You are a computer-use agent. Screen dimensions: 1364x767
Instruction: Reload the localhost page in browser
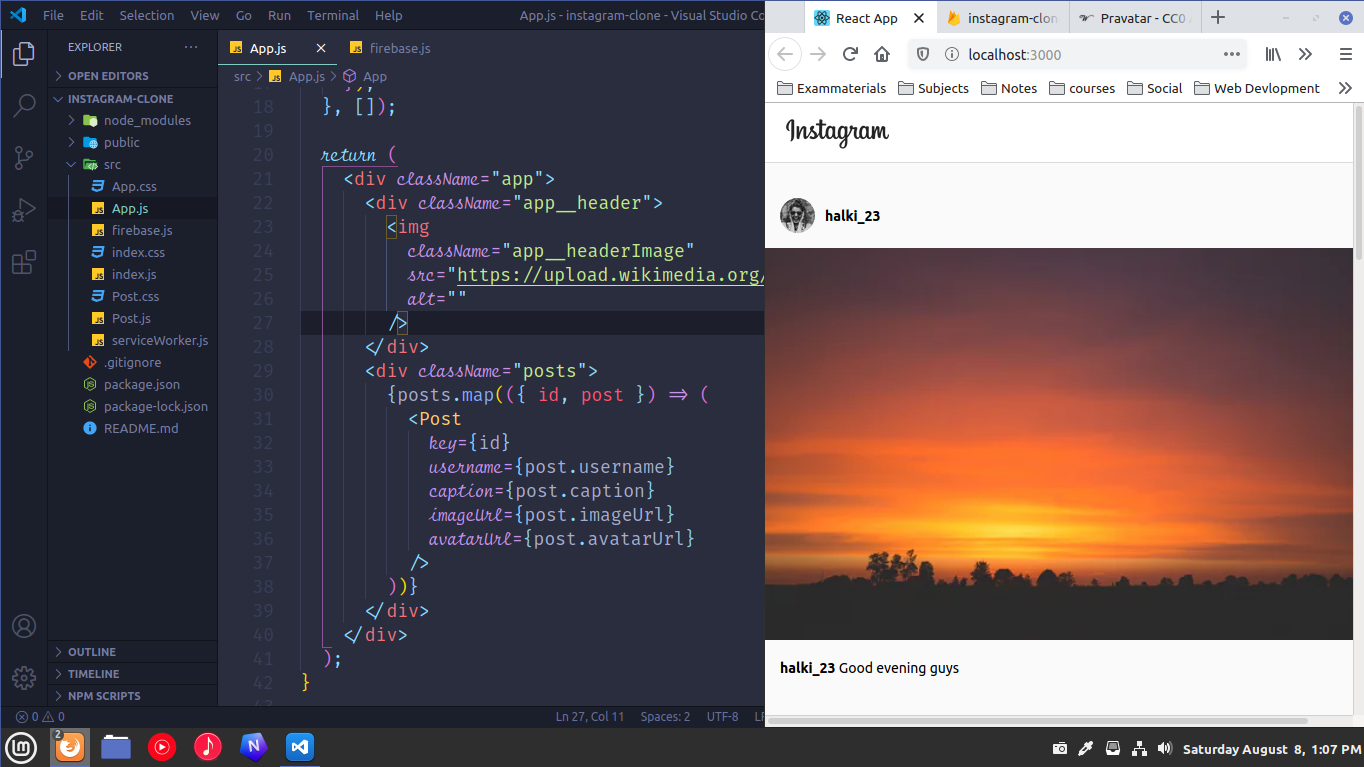click(850, 55)
